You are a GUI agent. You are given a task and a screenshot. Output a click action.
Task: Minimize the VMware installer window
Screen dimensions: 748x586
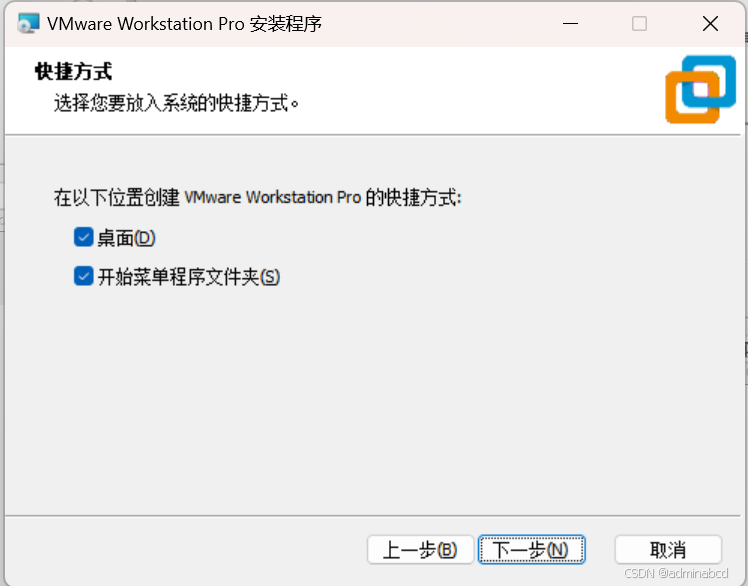click(x=570, y=23)
